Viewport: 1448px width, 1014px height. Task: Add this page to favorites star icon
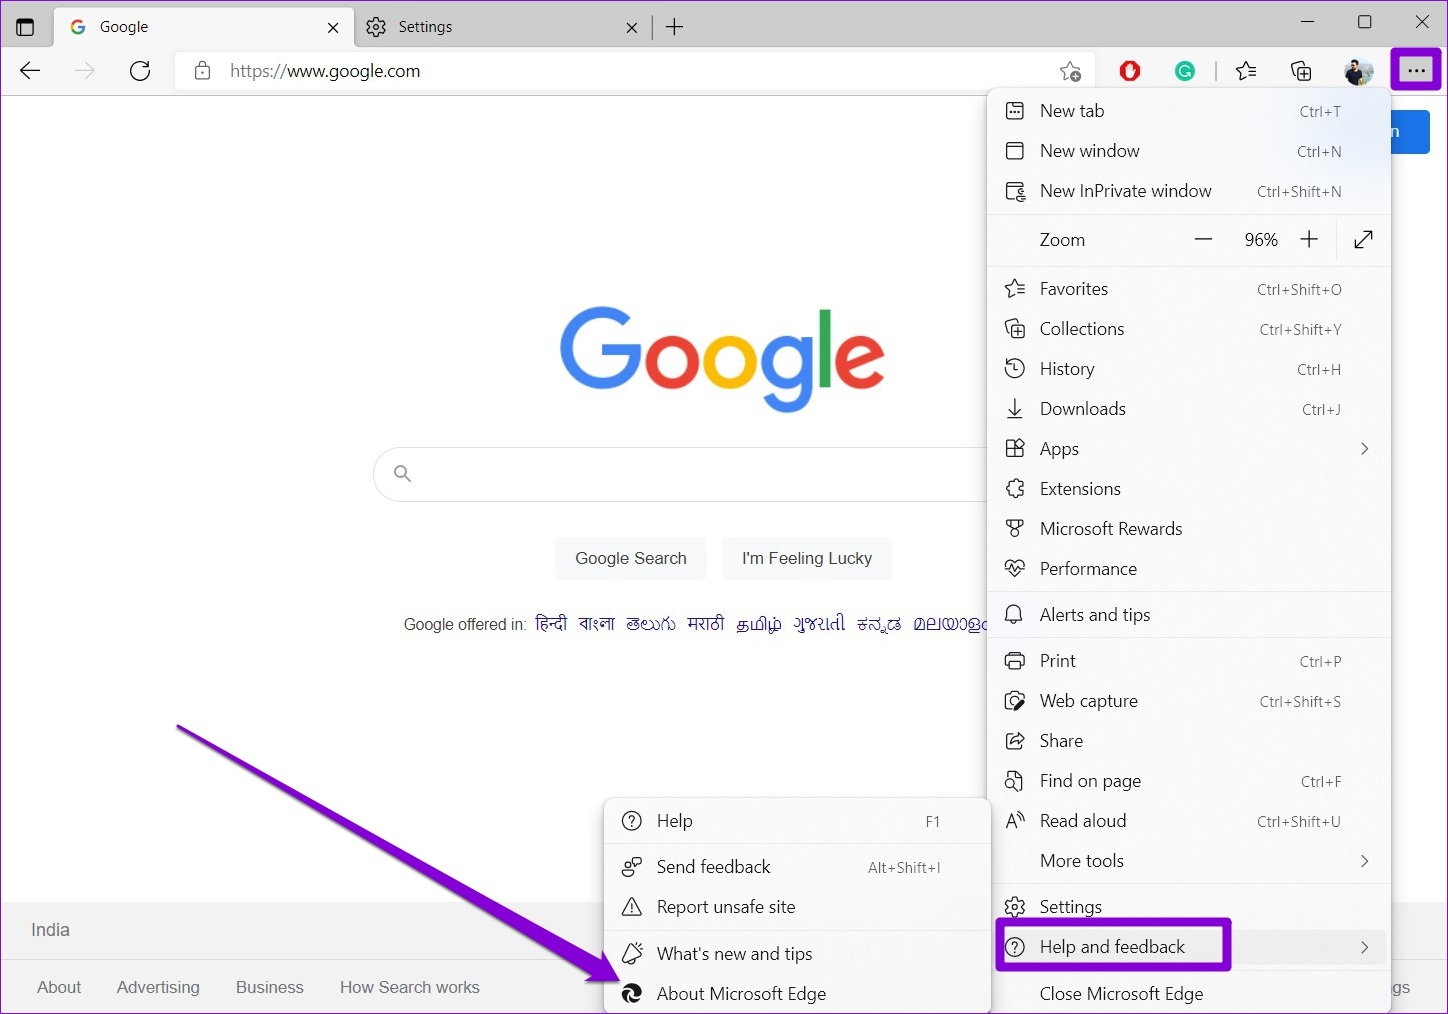coord(1070,71)
